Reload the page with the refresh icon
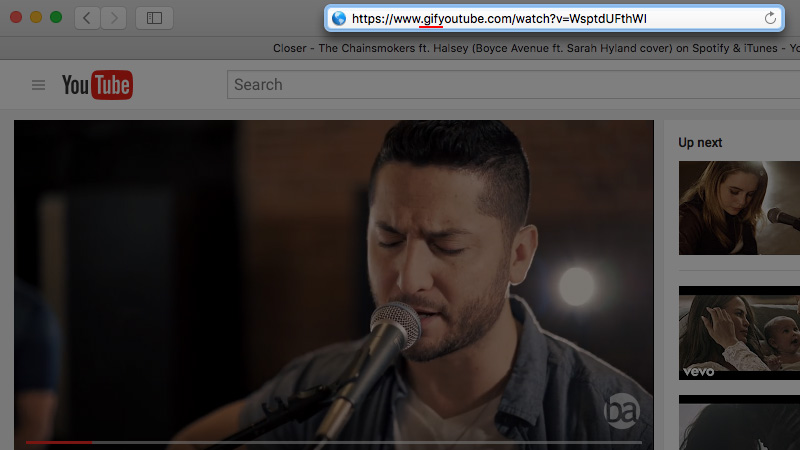The height and width of the screenshot is (450, 800). (x=770, y=18)
